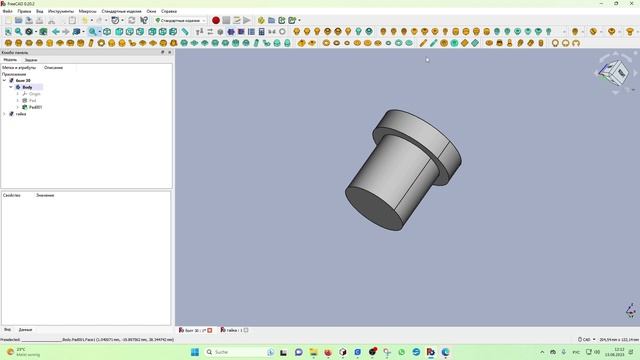The width and height of the screenshot is (640, 360).
Task: Switch to the гайка document tab
Action: click(x=234, y=330)
